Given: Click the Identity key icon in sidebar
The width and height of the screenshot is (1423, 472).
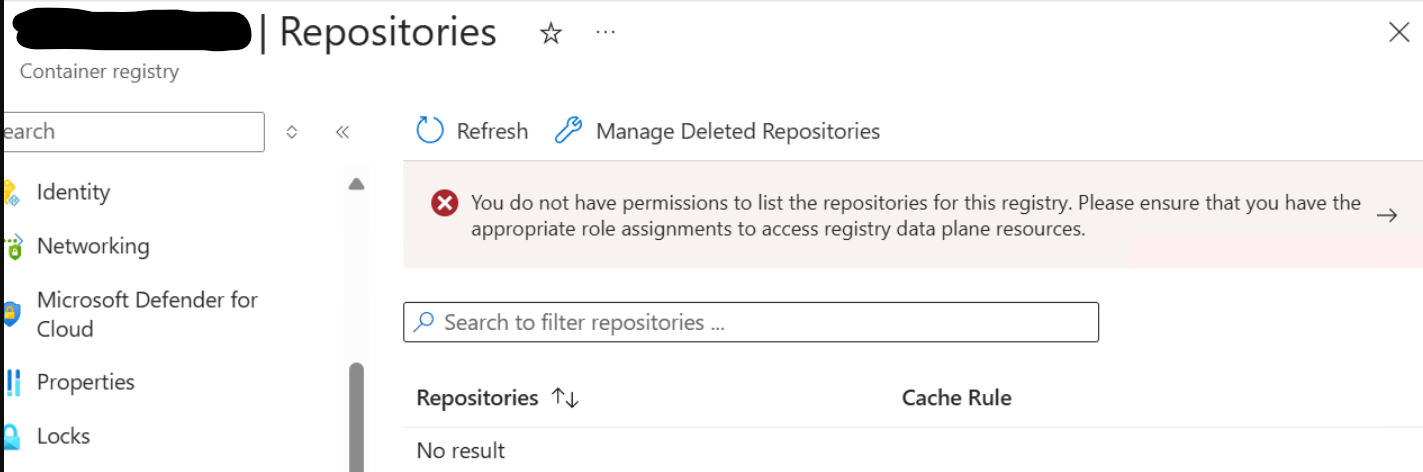Looking at the screenshot, I should 9,192.
